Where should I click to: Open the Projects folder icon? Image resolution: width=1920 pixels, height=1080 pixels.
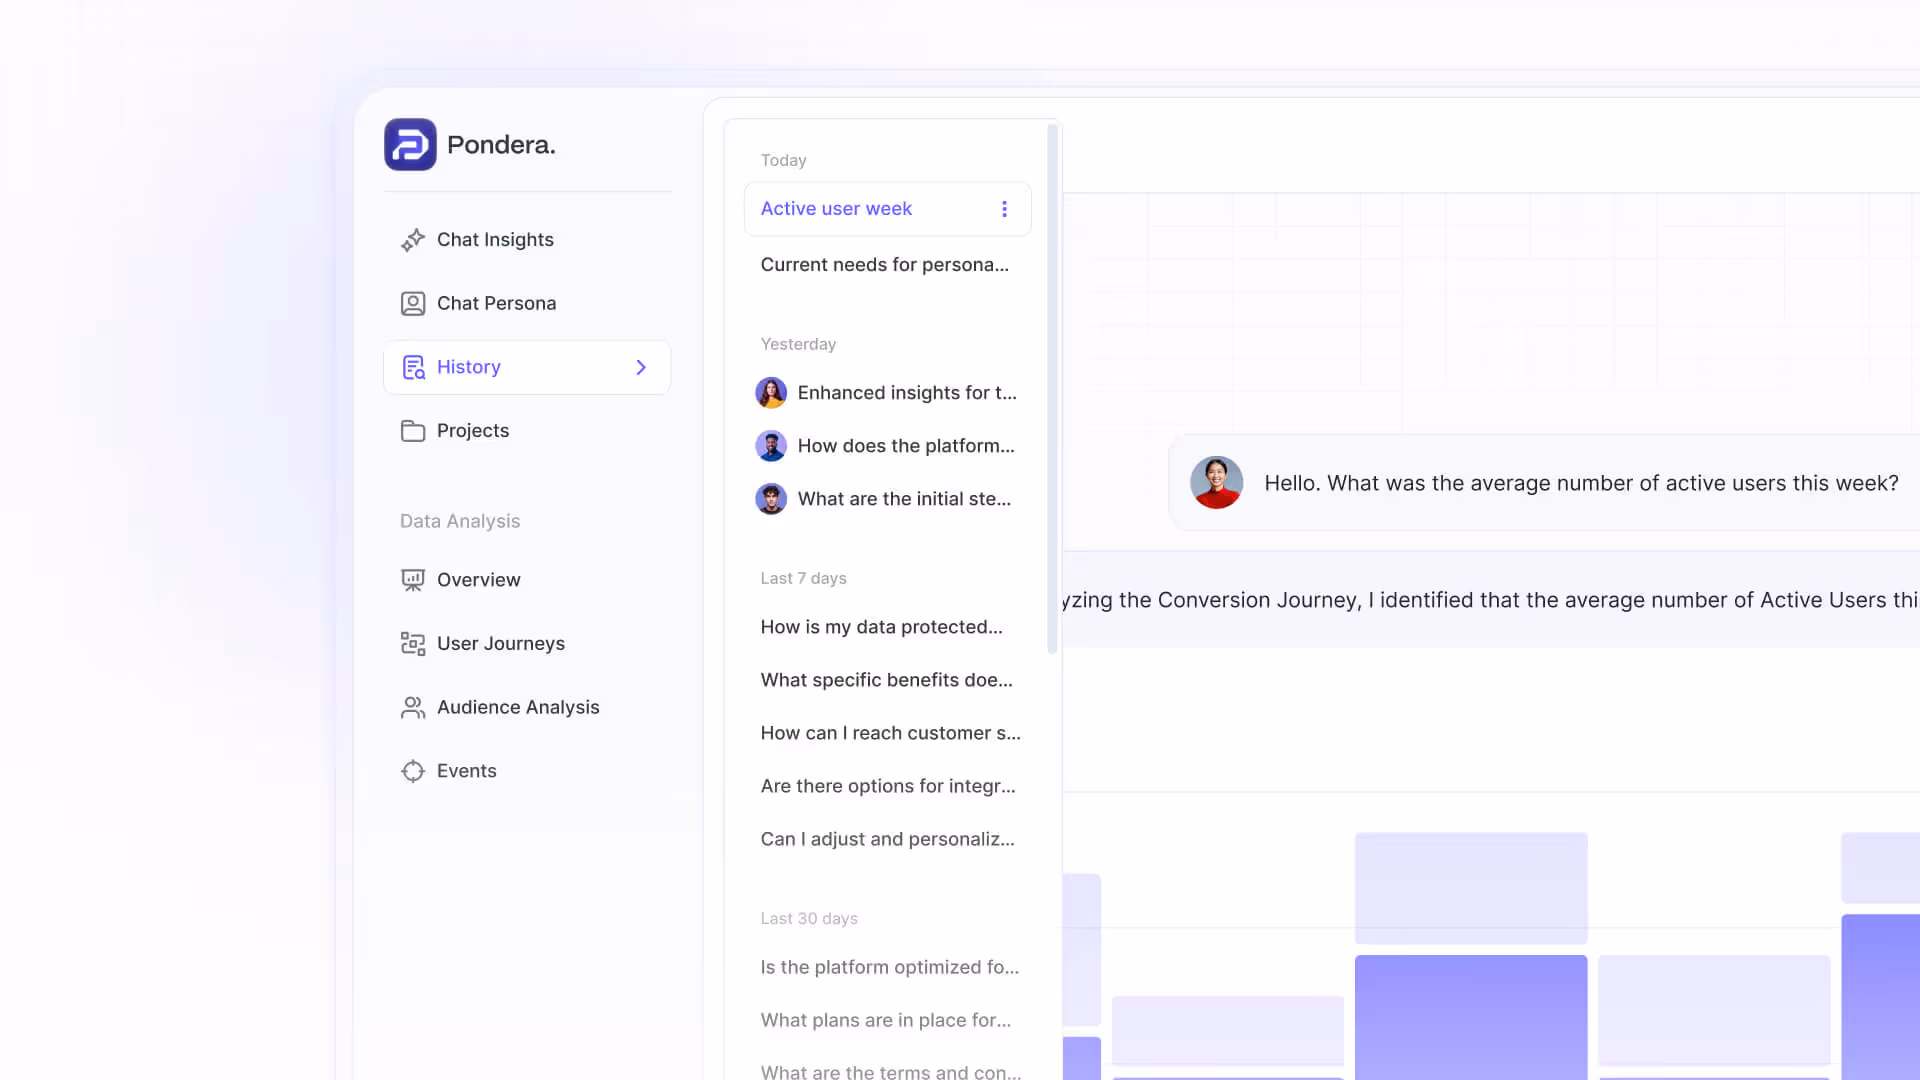(x=413, y=430)
